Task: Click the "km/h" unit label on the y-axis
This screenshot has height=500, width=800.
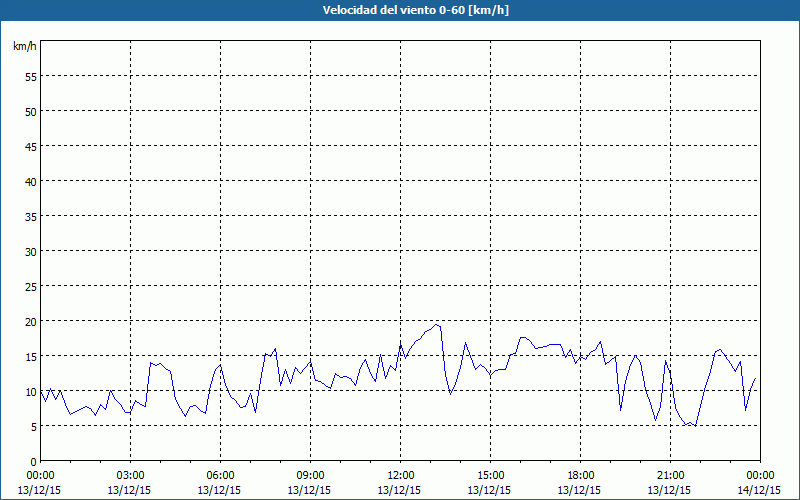Action: [x=24, y=46]
